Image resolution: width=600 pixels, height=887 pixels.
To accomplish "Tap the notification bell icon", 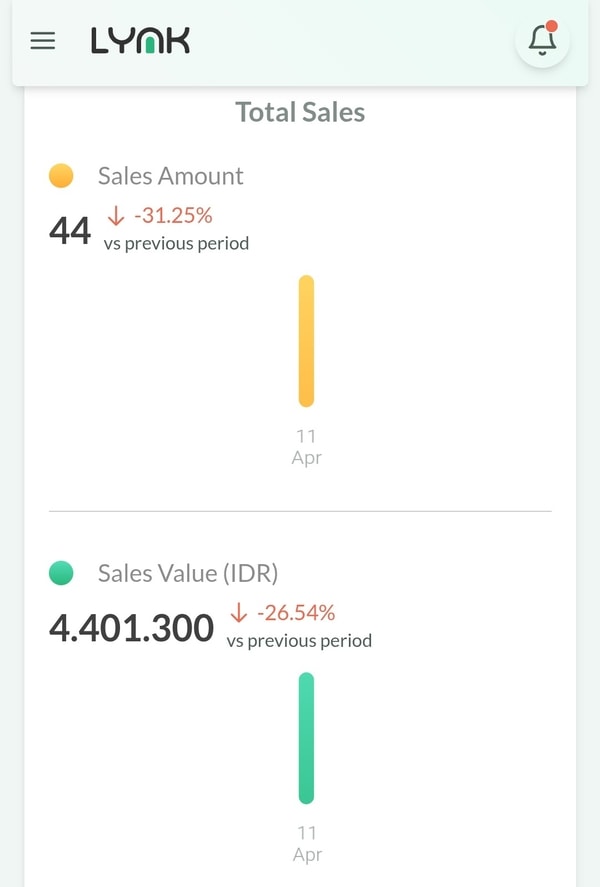I will [x=542, y=41].
